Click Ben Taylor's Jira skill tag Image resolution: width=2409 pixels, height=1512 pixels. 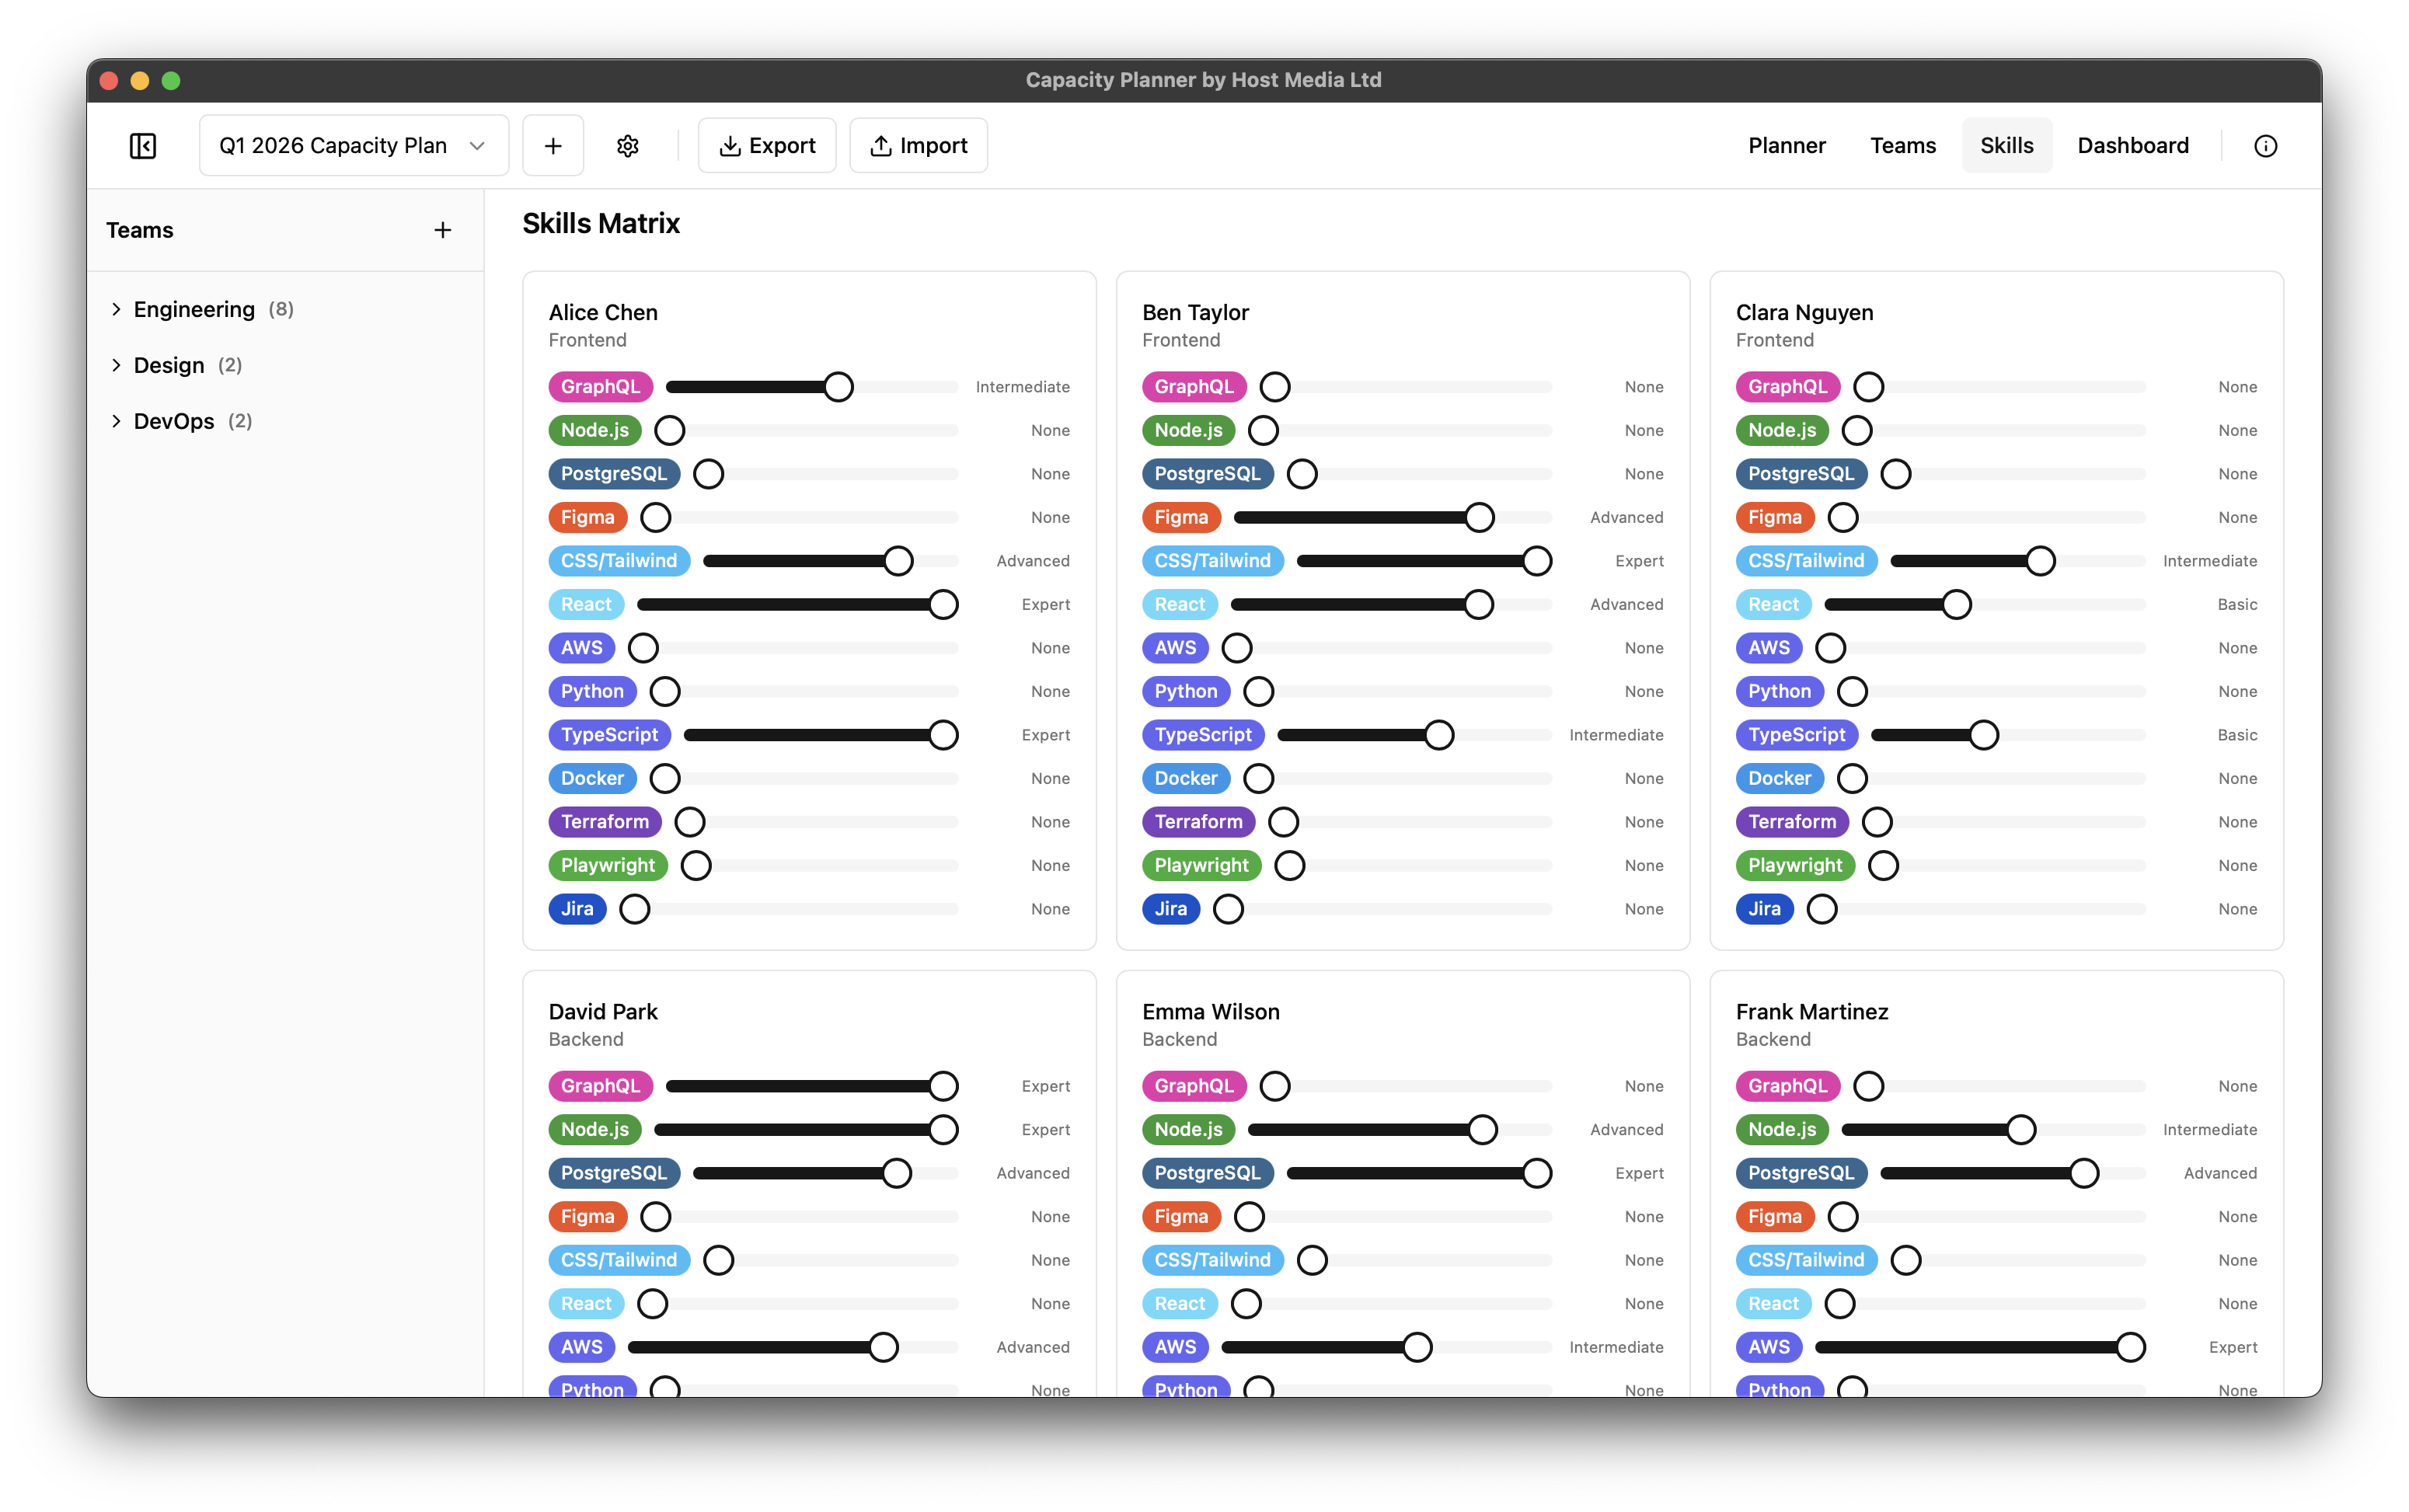[1171, 909]
